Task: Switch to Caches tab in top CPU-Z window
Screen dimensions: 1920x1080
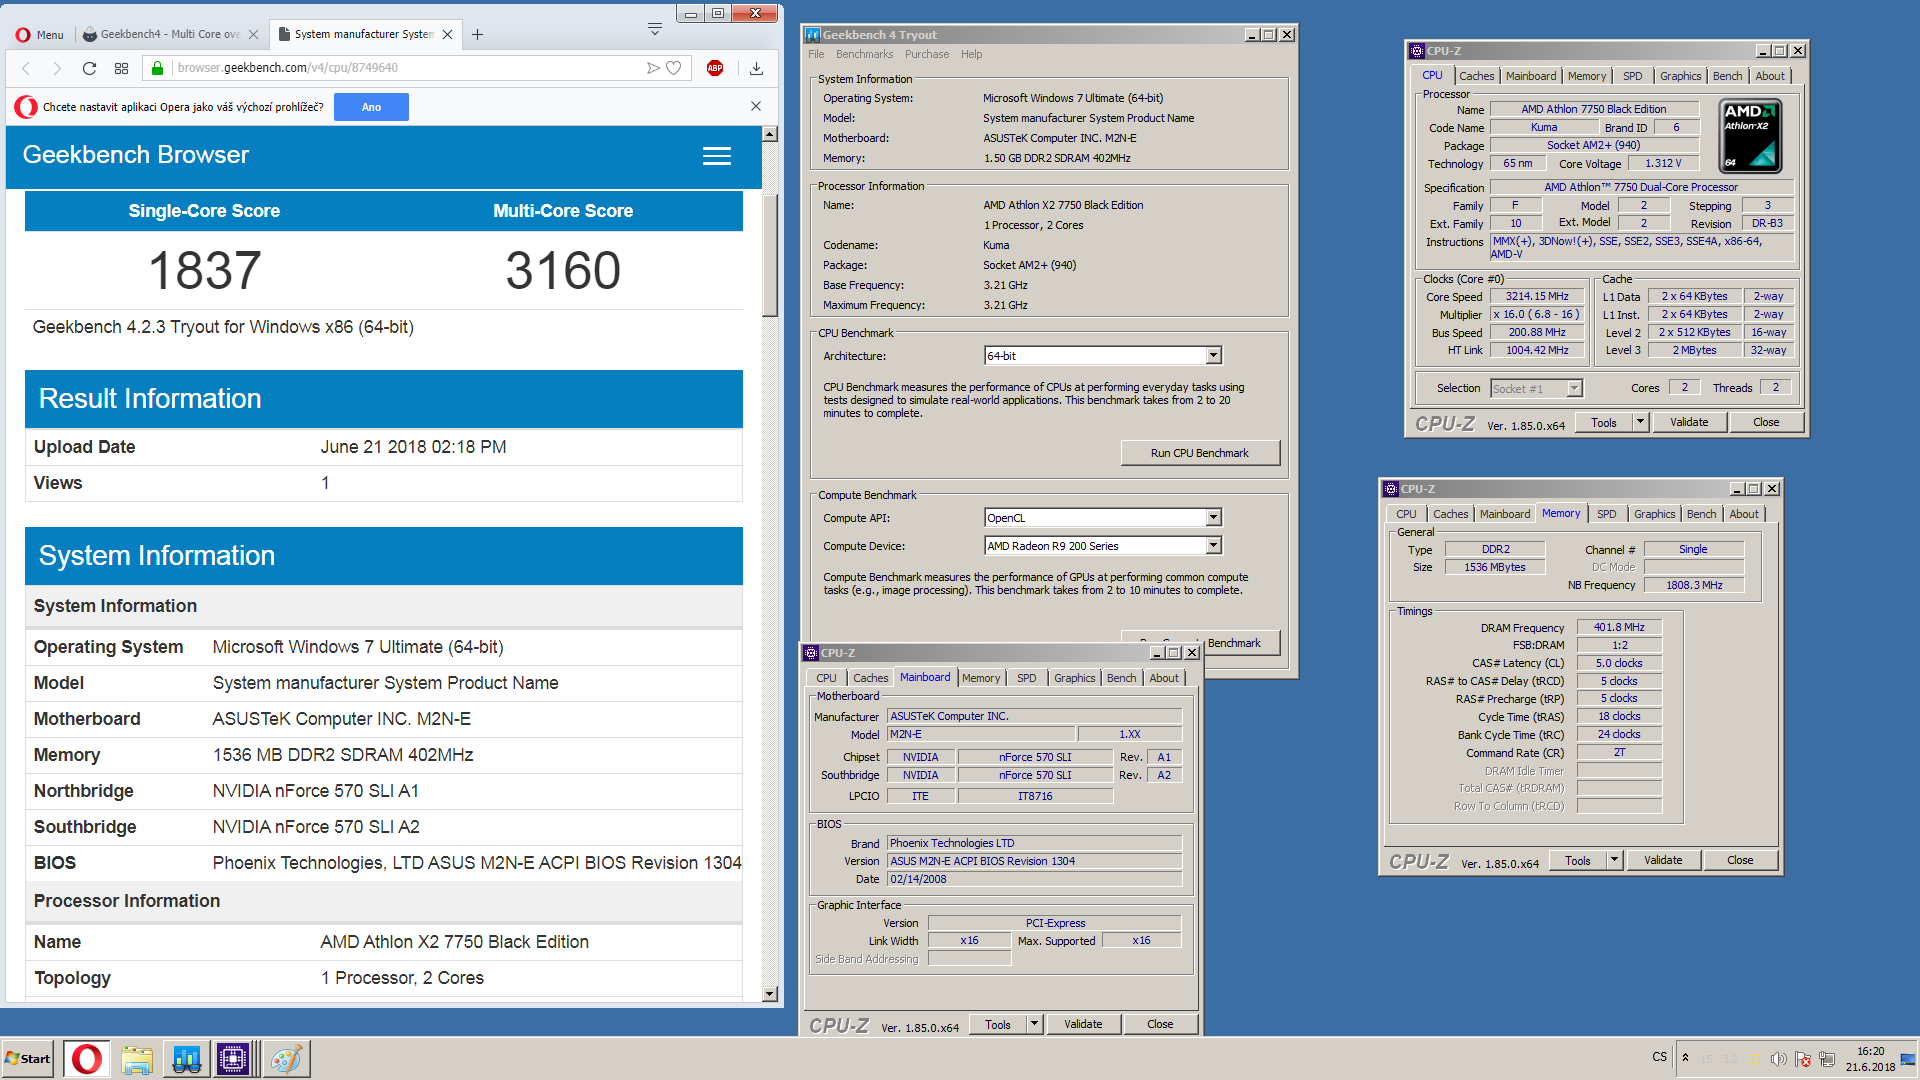Action: point(1476,76)
